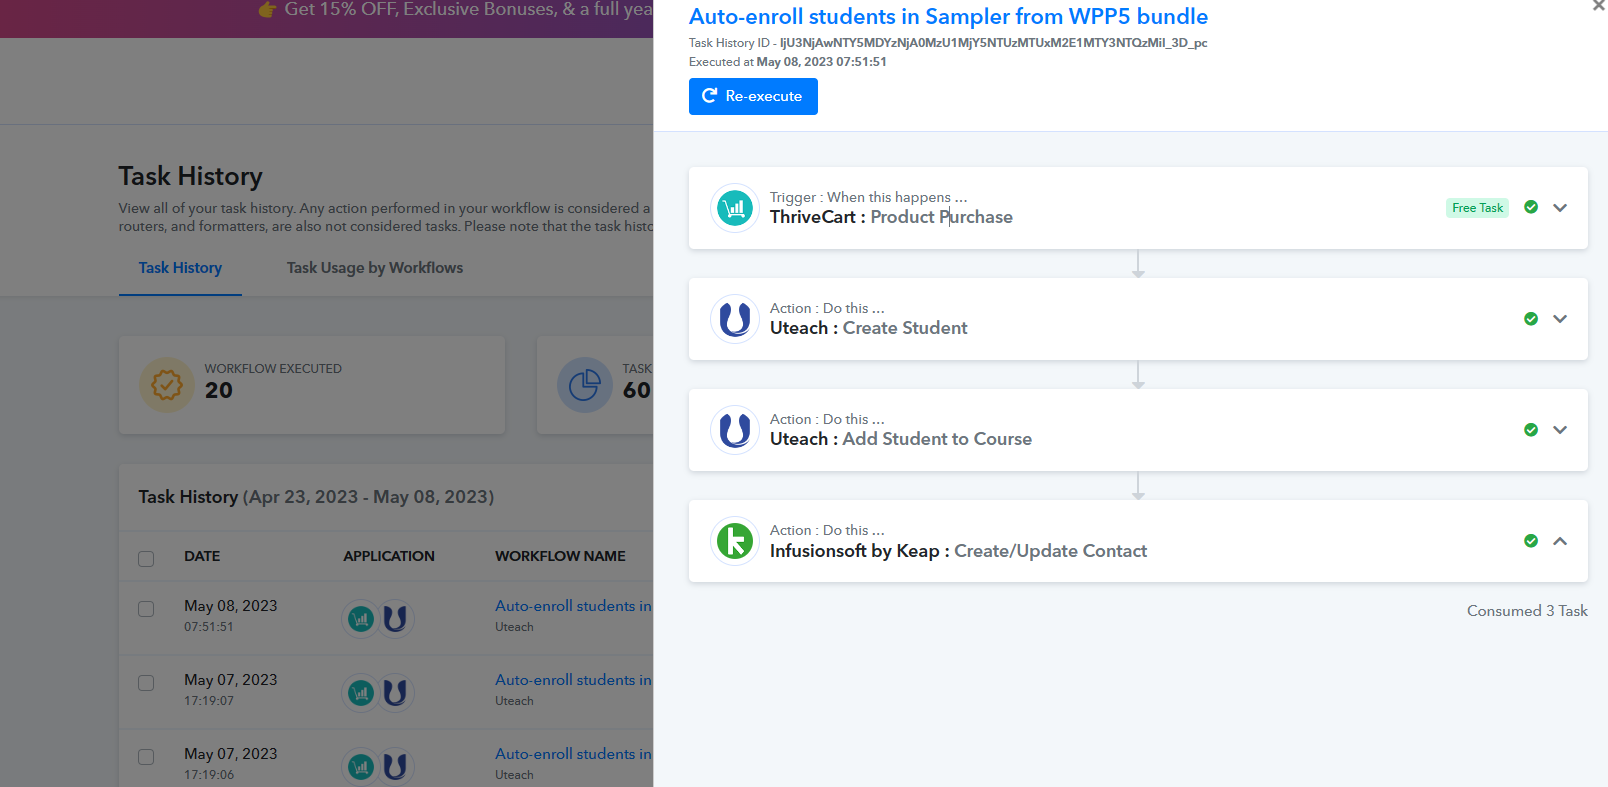Click the Task History date range heading
Viewport: 1608px width, 787px height.
[316, 497]
